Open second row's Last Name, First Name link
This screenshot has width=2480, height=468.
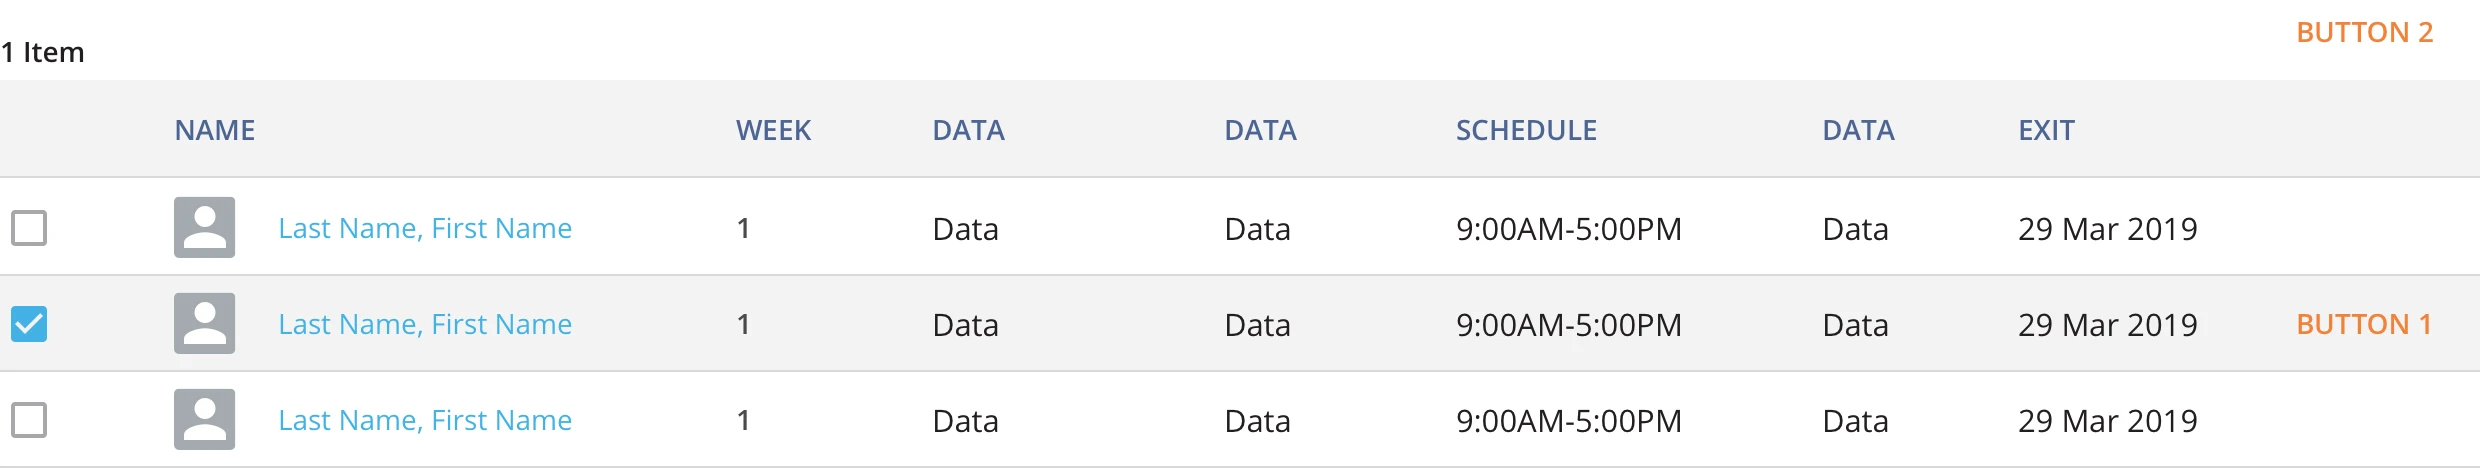[x=425, y=324]
